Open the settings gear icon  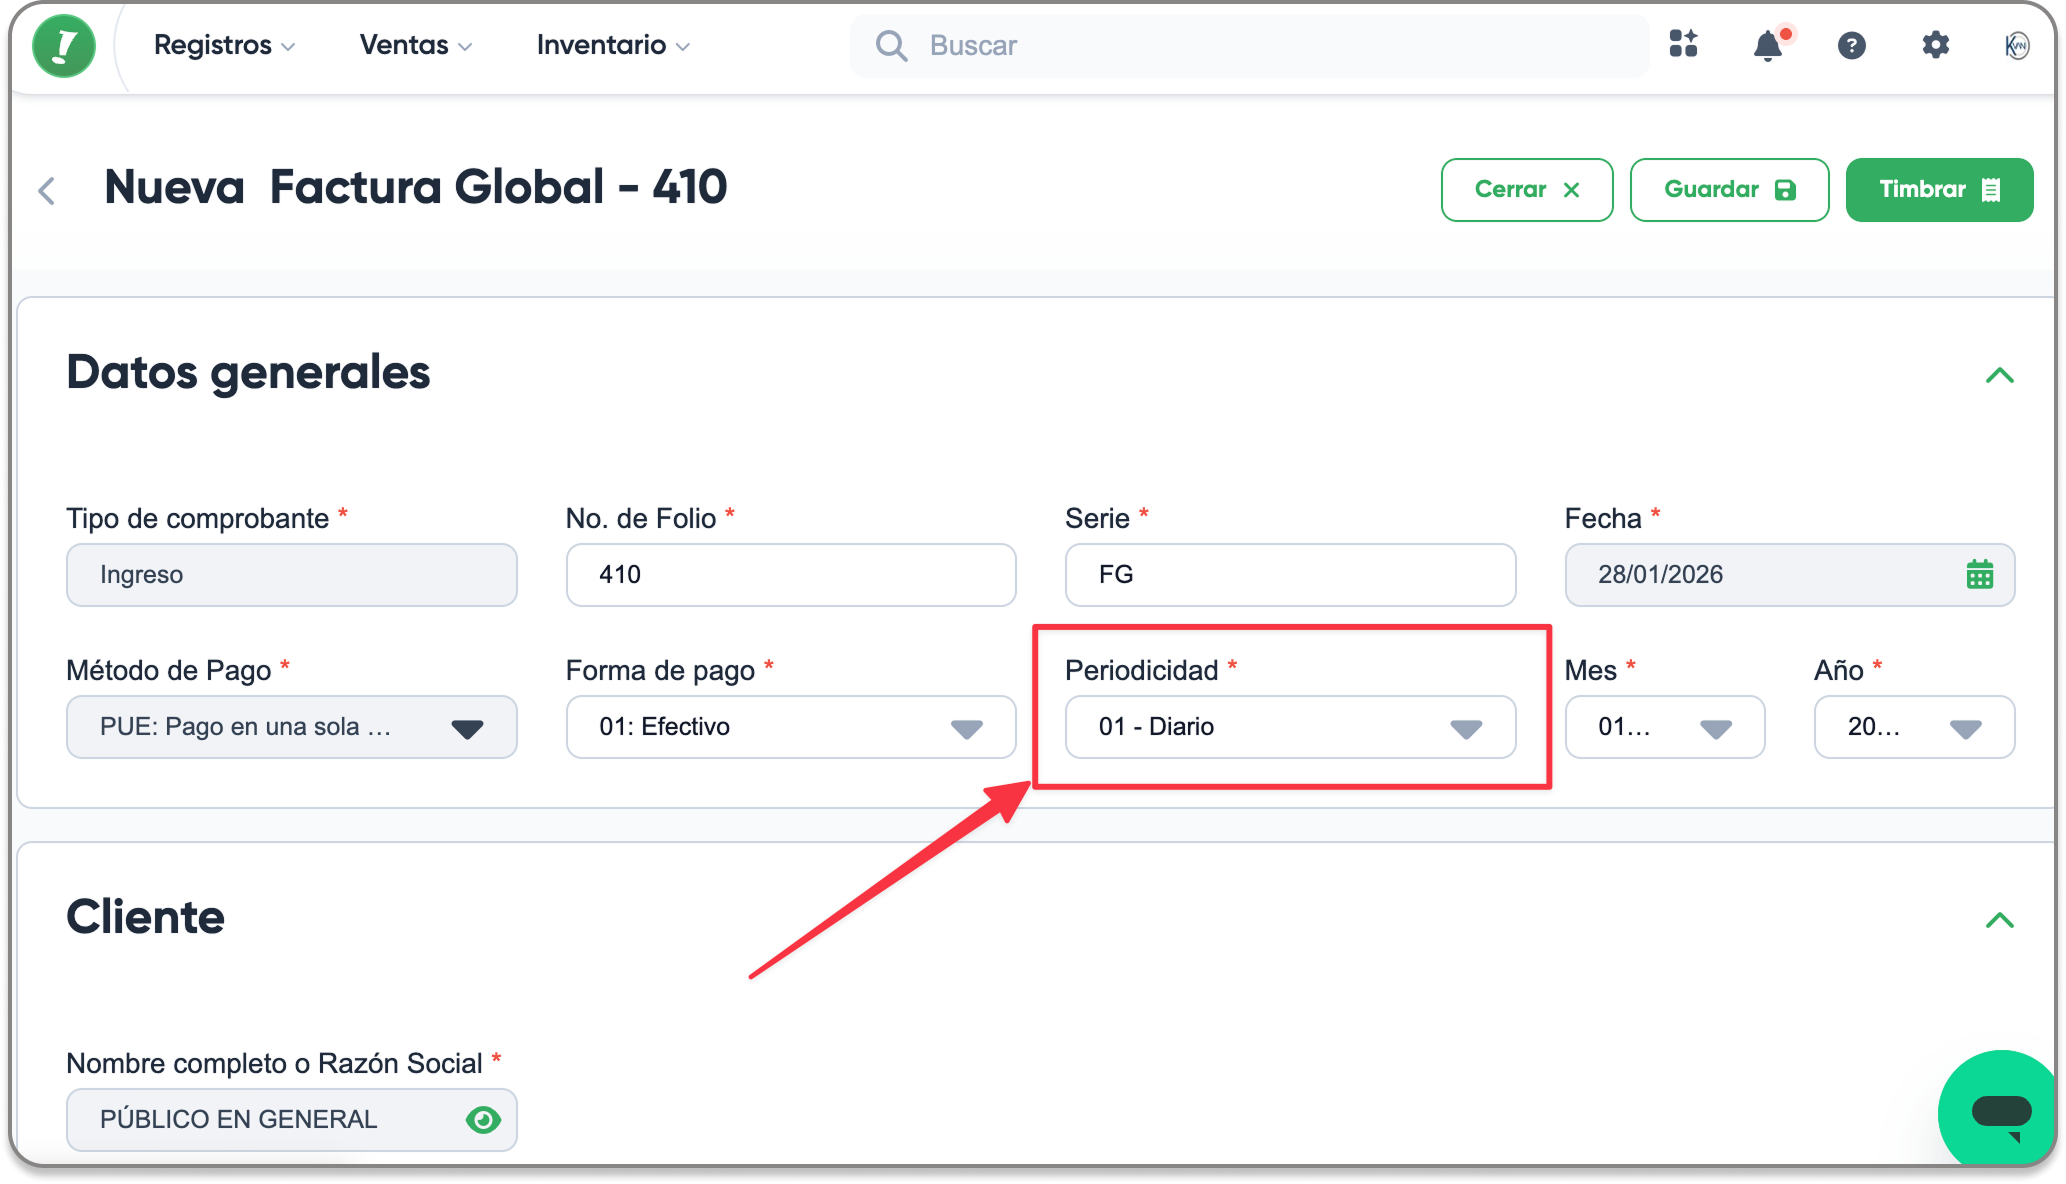[1936, 45]
